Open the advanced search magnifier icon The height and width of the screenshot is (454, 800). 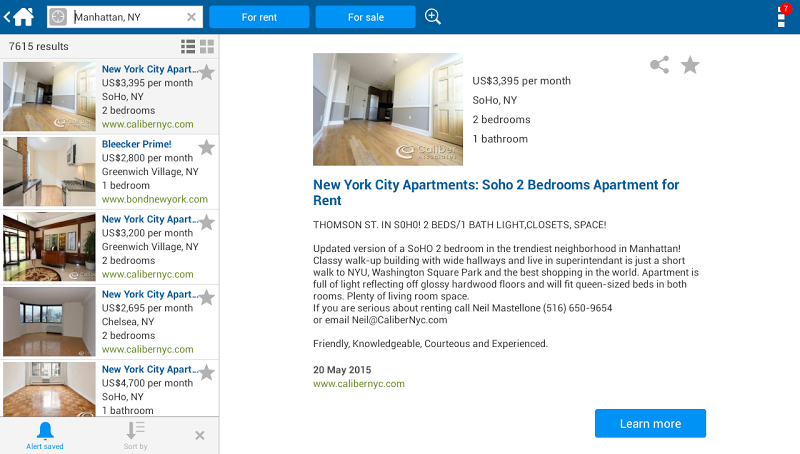click(x=433, y=17)
